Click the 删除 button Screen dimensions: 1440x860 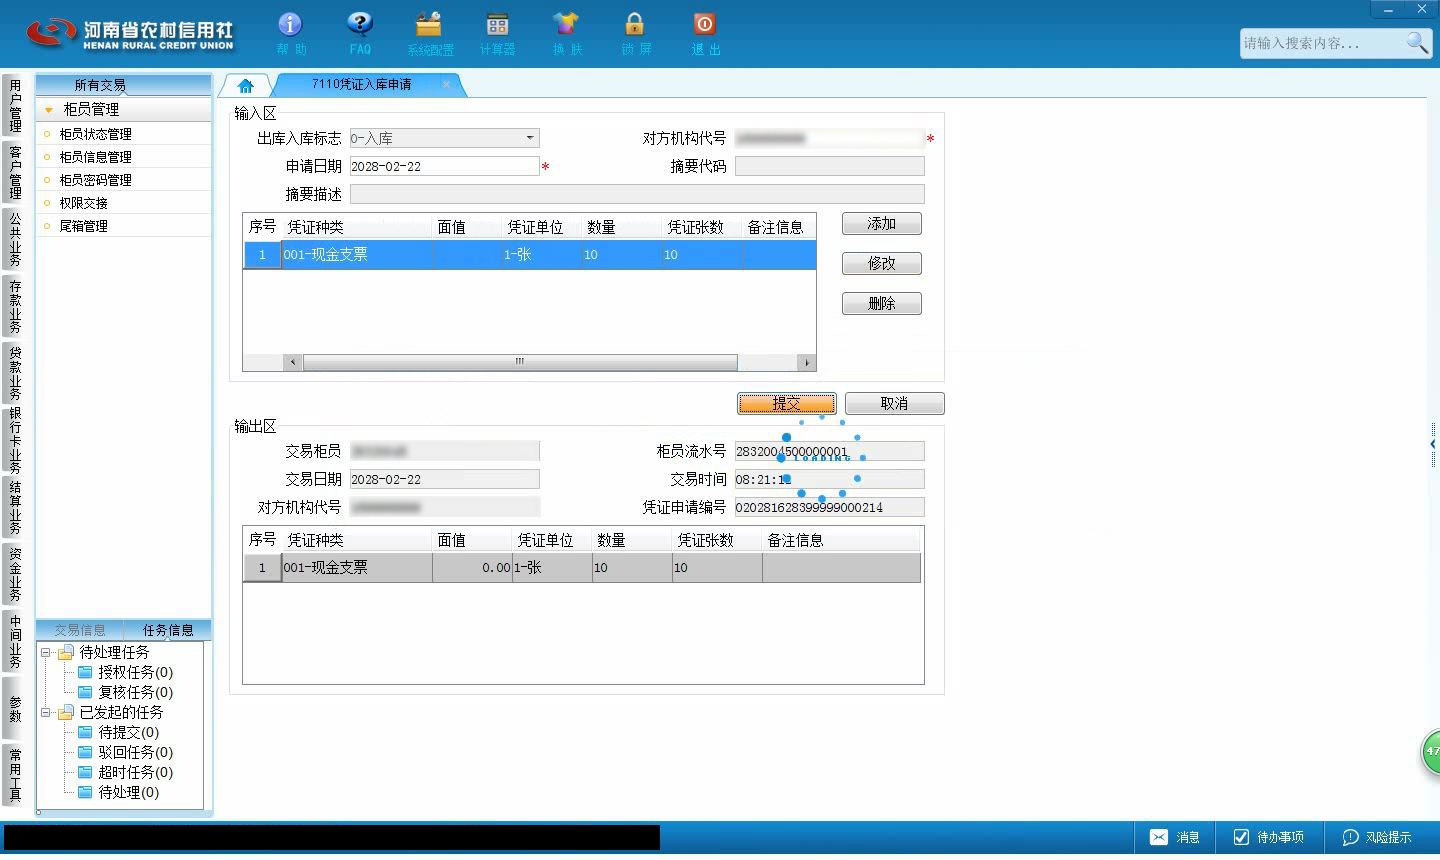click(881, 304)
